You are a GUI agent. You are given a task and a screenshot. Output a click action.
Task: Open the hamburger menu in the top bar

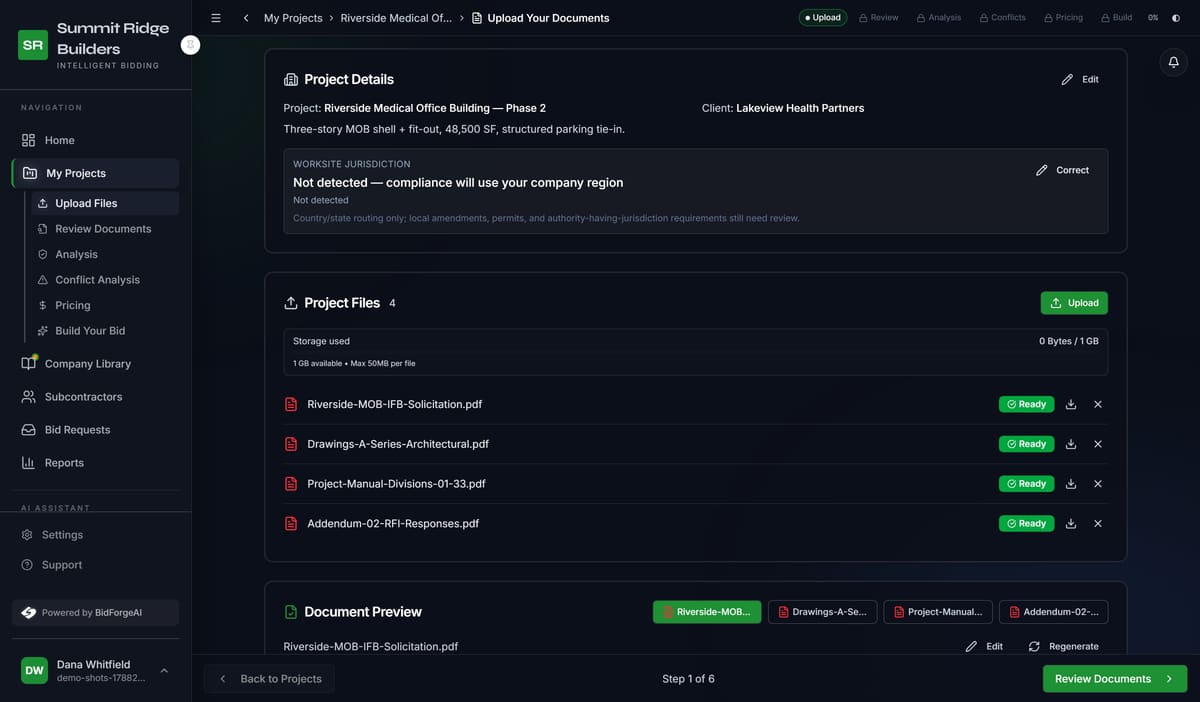(216, 18)
